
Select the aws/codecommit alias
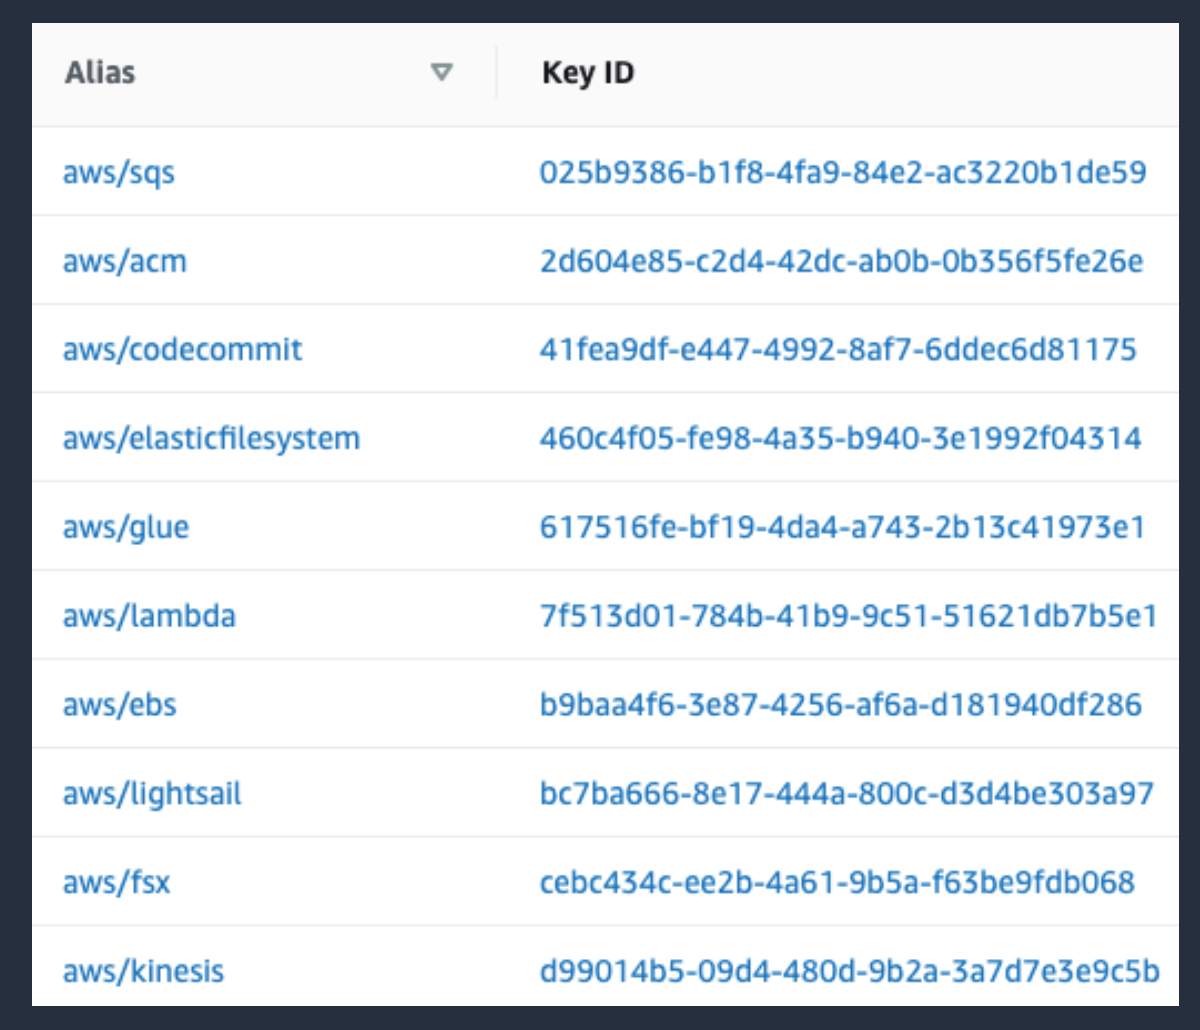(183, 349)
